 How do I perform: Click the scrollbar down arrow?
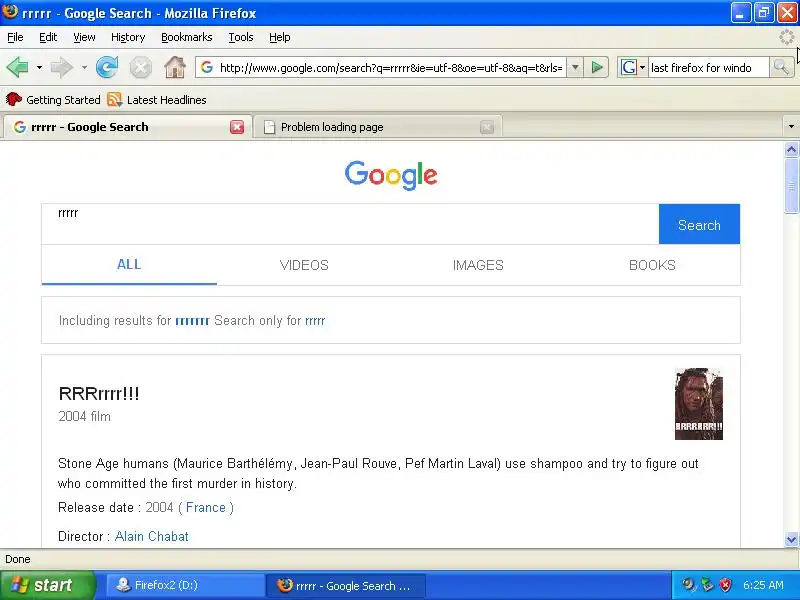point(791,539)
